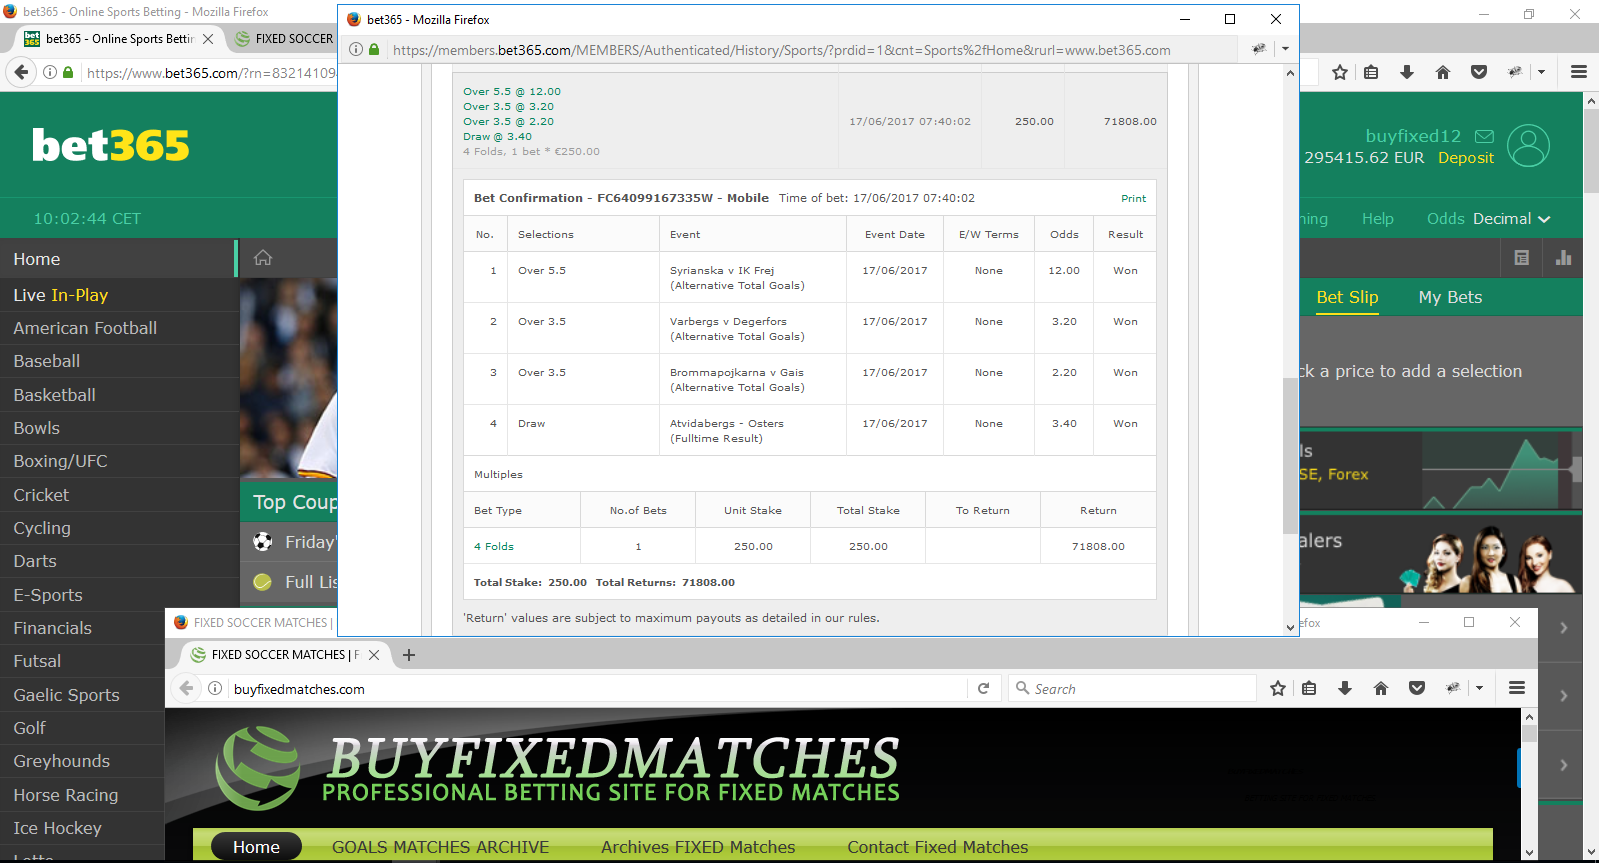
Task: Click Home button on buyfixedmatches site
Action: coord(256,847)
